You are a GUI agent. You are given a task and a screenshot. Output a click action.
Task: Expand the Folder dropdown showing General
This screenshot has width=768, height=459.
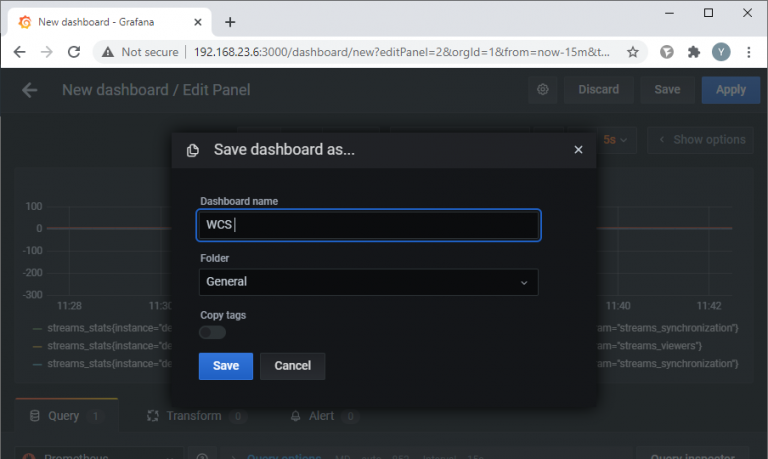pyautogui.click(x=368, y=282)
